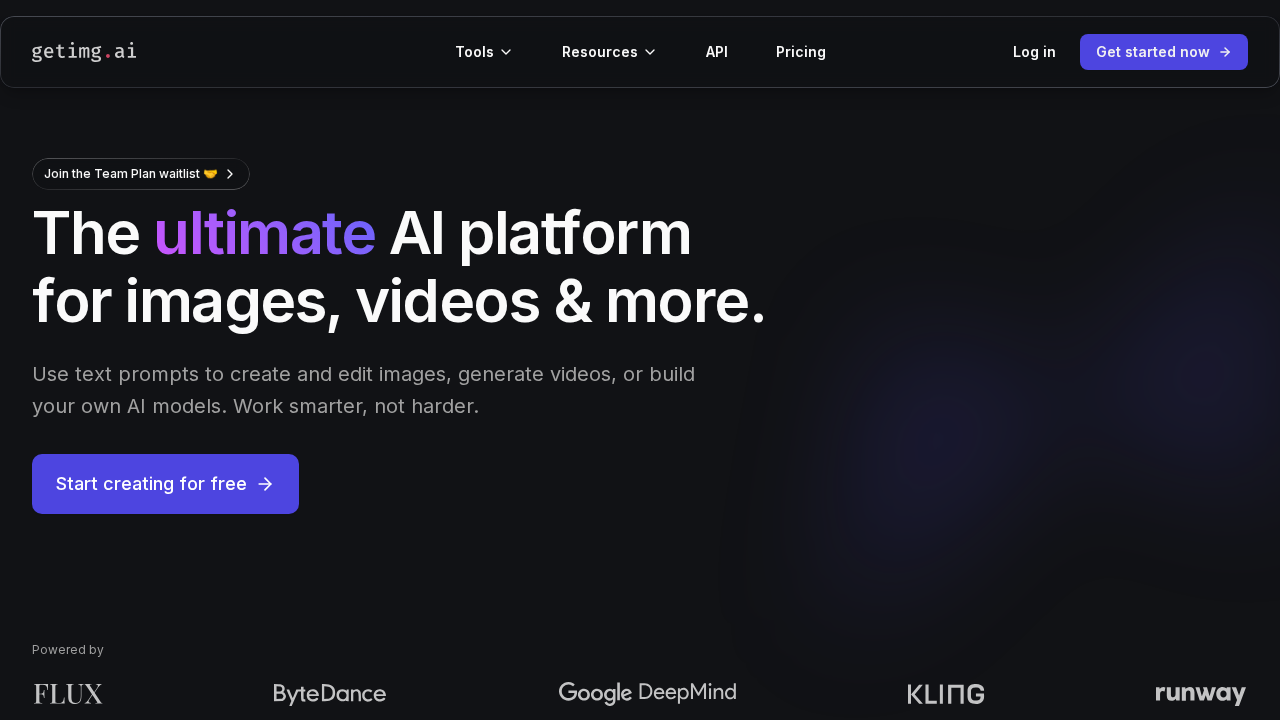Click Start creating for free
Viewport: 1280px width, 720px height.
click(152, 484)
